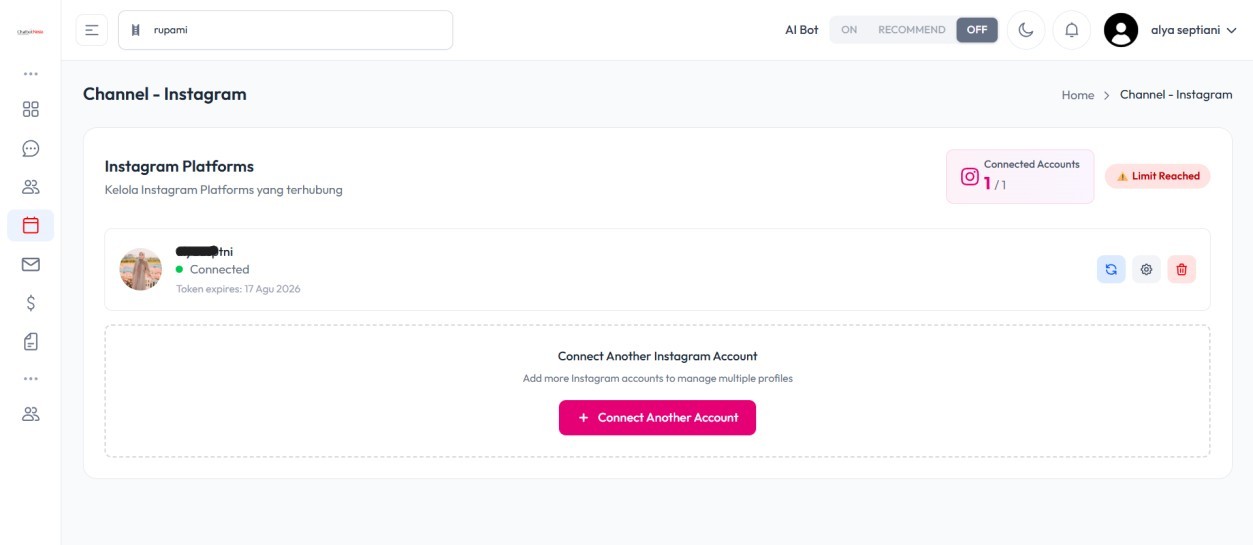The height and width of the screenshot is (545, 1253).
Task: Click the building icon in rupami field
Action: coord(136,30)
